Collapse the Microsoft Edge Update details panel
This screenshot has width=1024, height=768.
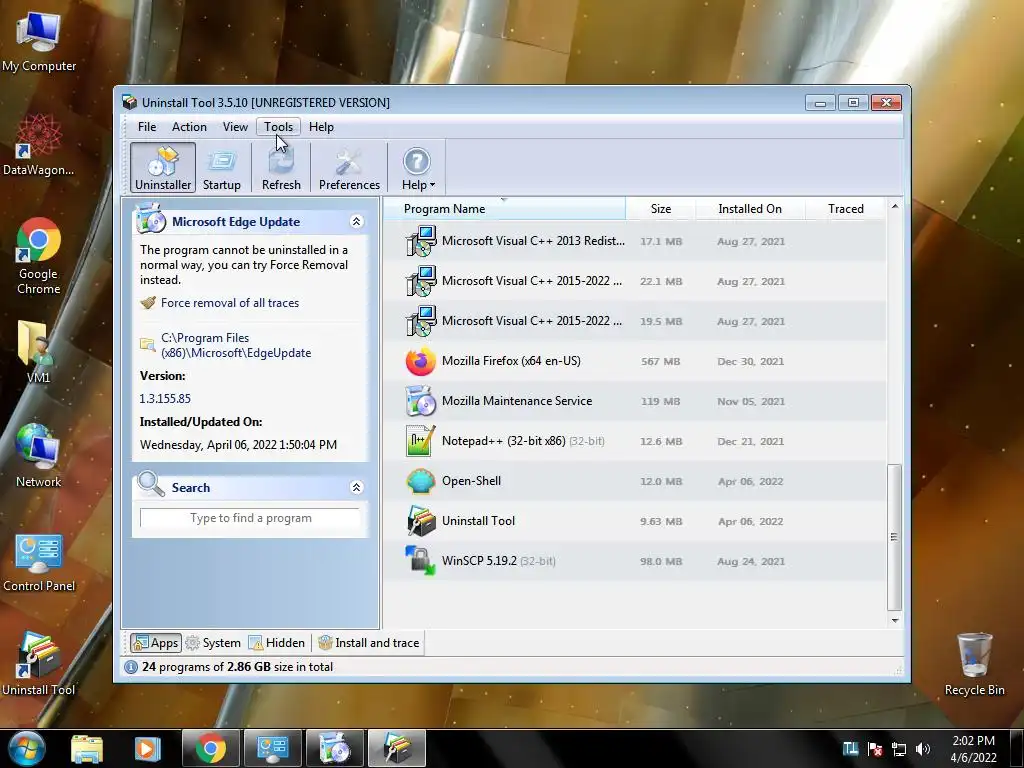point(357,221)
